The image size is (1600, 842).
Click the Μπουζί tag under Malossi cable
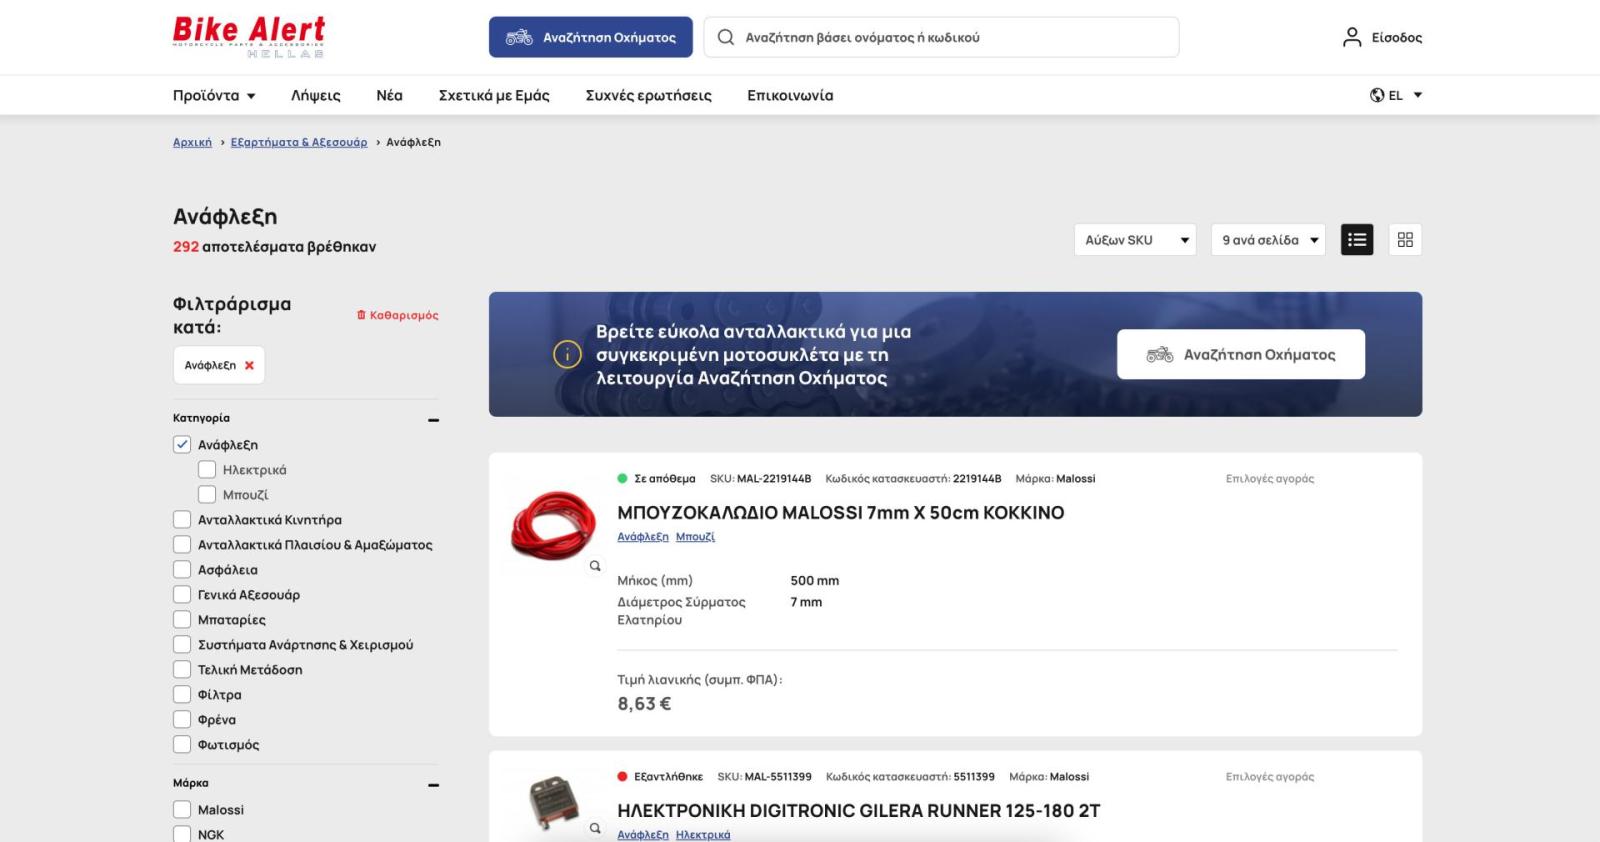(x=695, y=537)
